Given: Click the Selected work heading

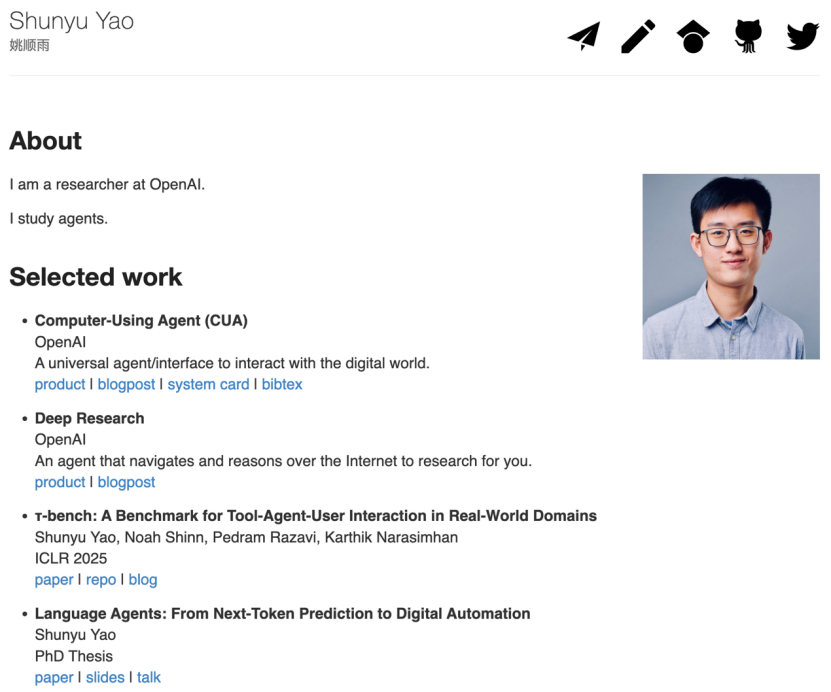Looking at the screenshot, I should [x=95, y=277].
